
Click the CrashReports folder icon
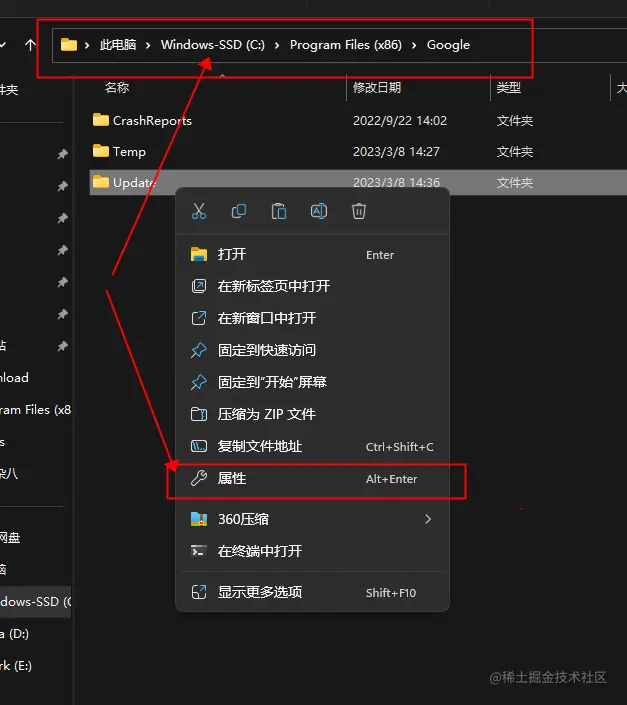(x=101, y=120)
